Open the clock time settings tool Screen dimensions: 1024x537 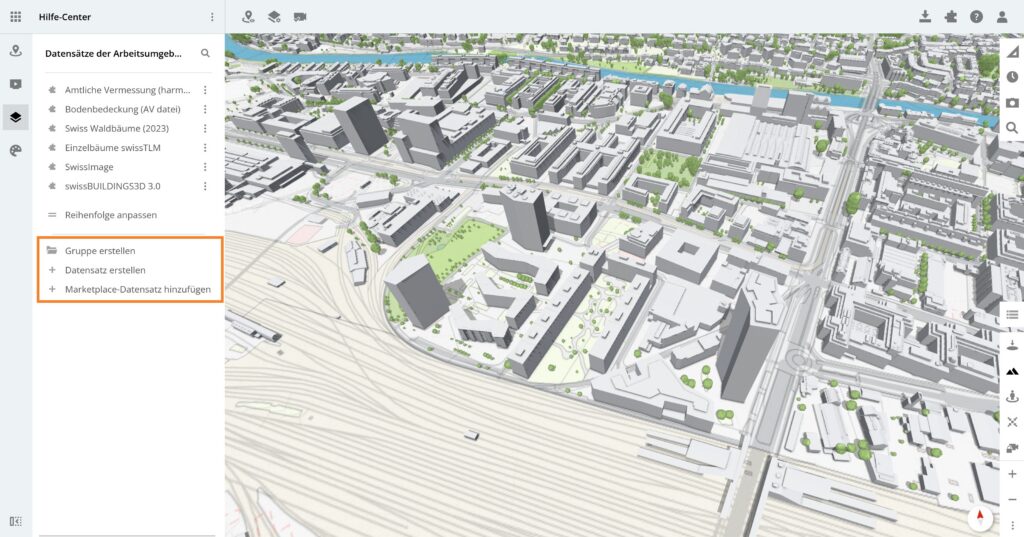(1012, 77)
